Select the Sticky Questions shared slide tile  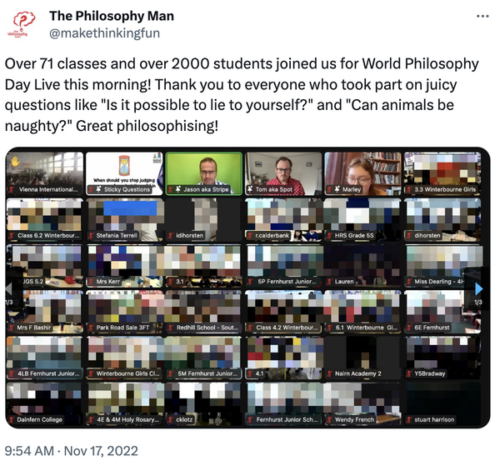tap(124, 174)
